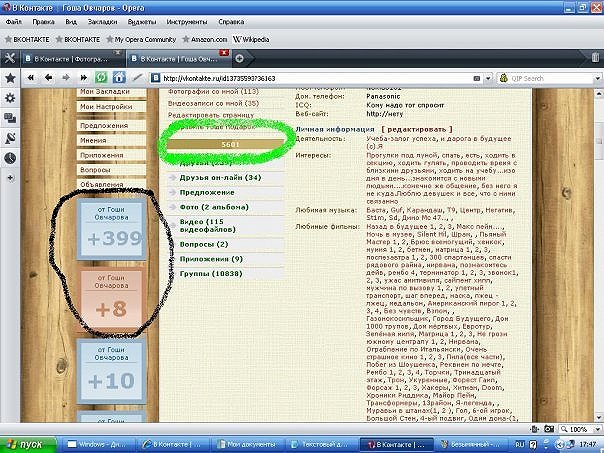Click Редактировать страницу link
This screenshot has width=604, height=453.
pyautogui.click(x=211, y=115)
